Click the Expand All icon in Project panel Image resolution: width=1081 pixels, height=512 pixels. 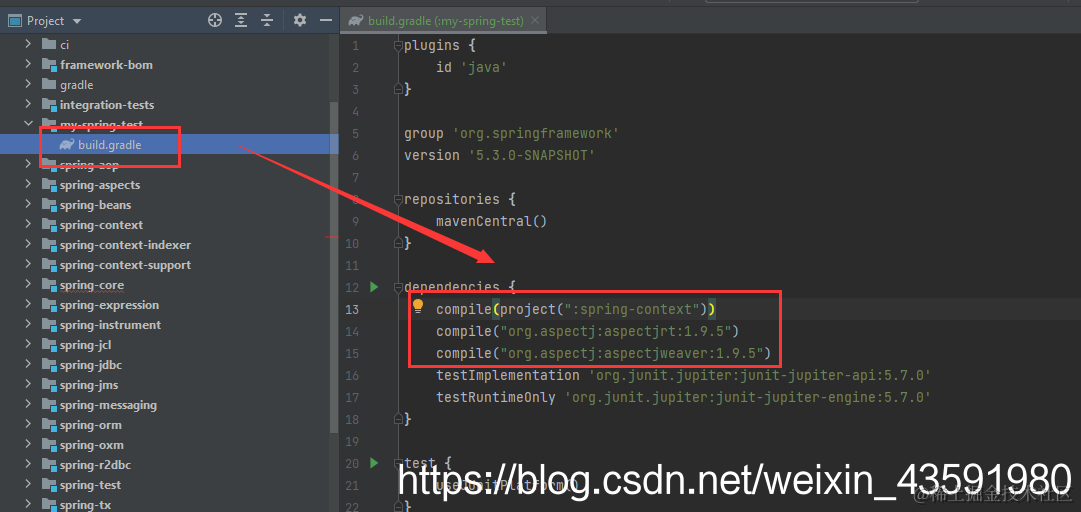pos(241,21)
